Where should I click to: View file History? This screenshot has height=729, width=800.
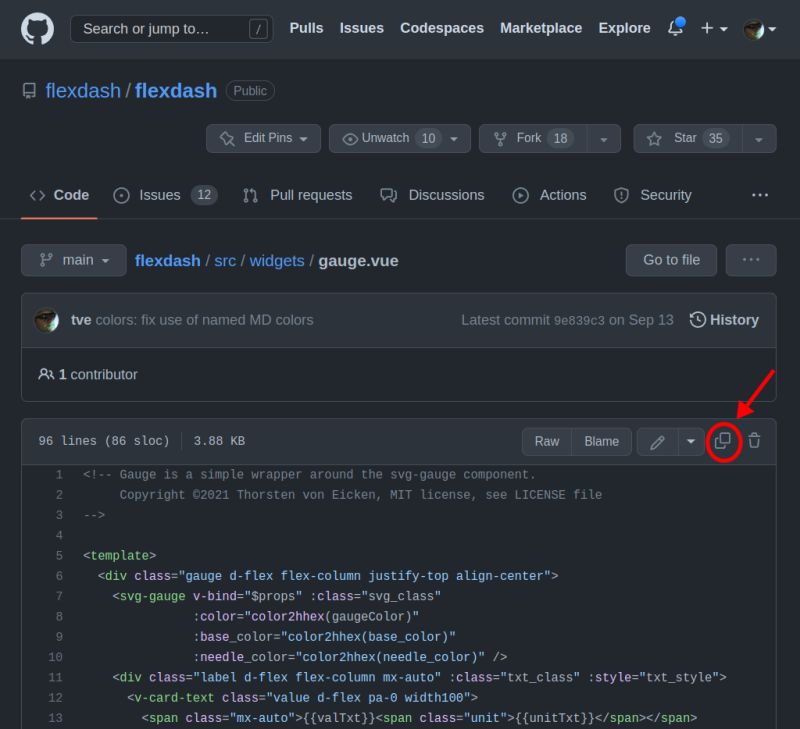point(724,320)
